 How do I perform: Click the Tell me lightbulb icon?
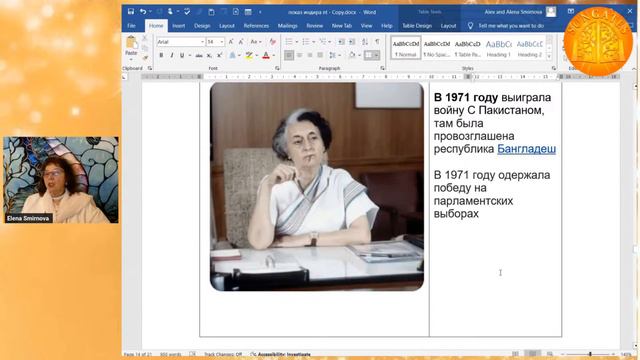tap(470, 26)
